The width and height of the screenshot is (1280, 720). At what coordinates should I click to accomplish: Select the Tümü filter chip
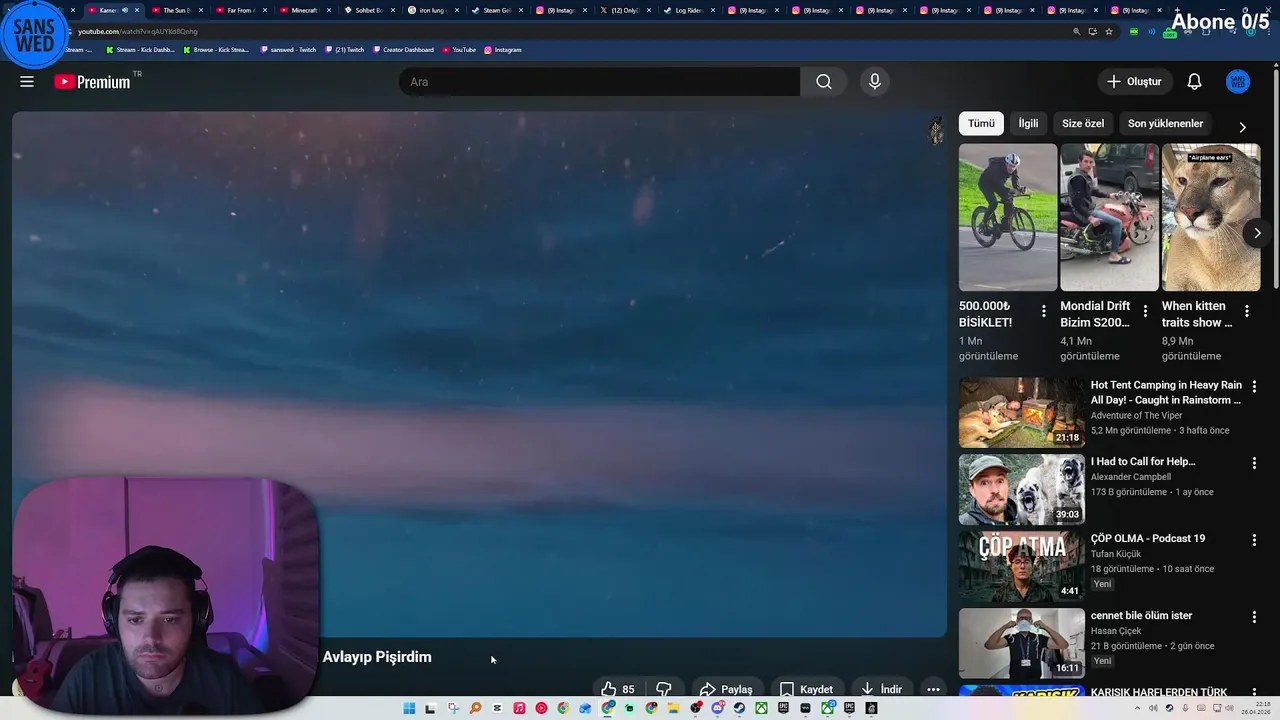(x=981, y=123)
